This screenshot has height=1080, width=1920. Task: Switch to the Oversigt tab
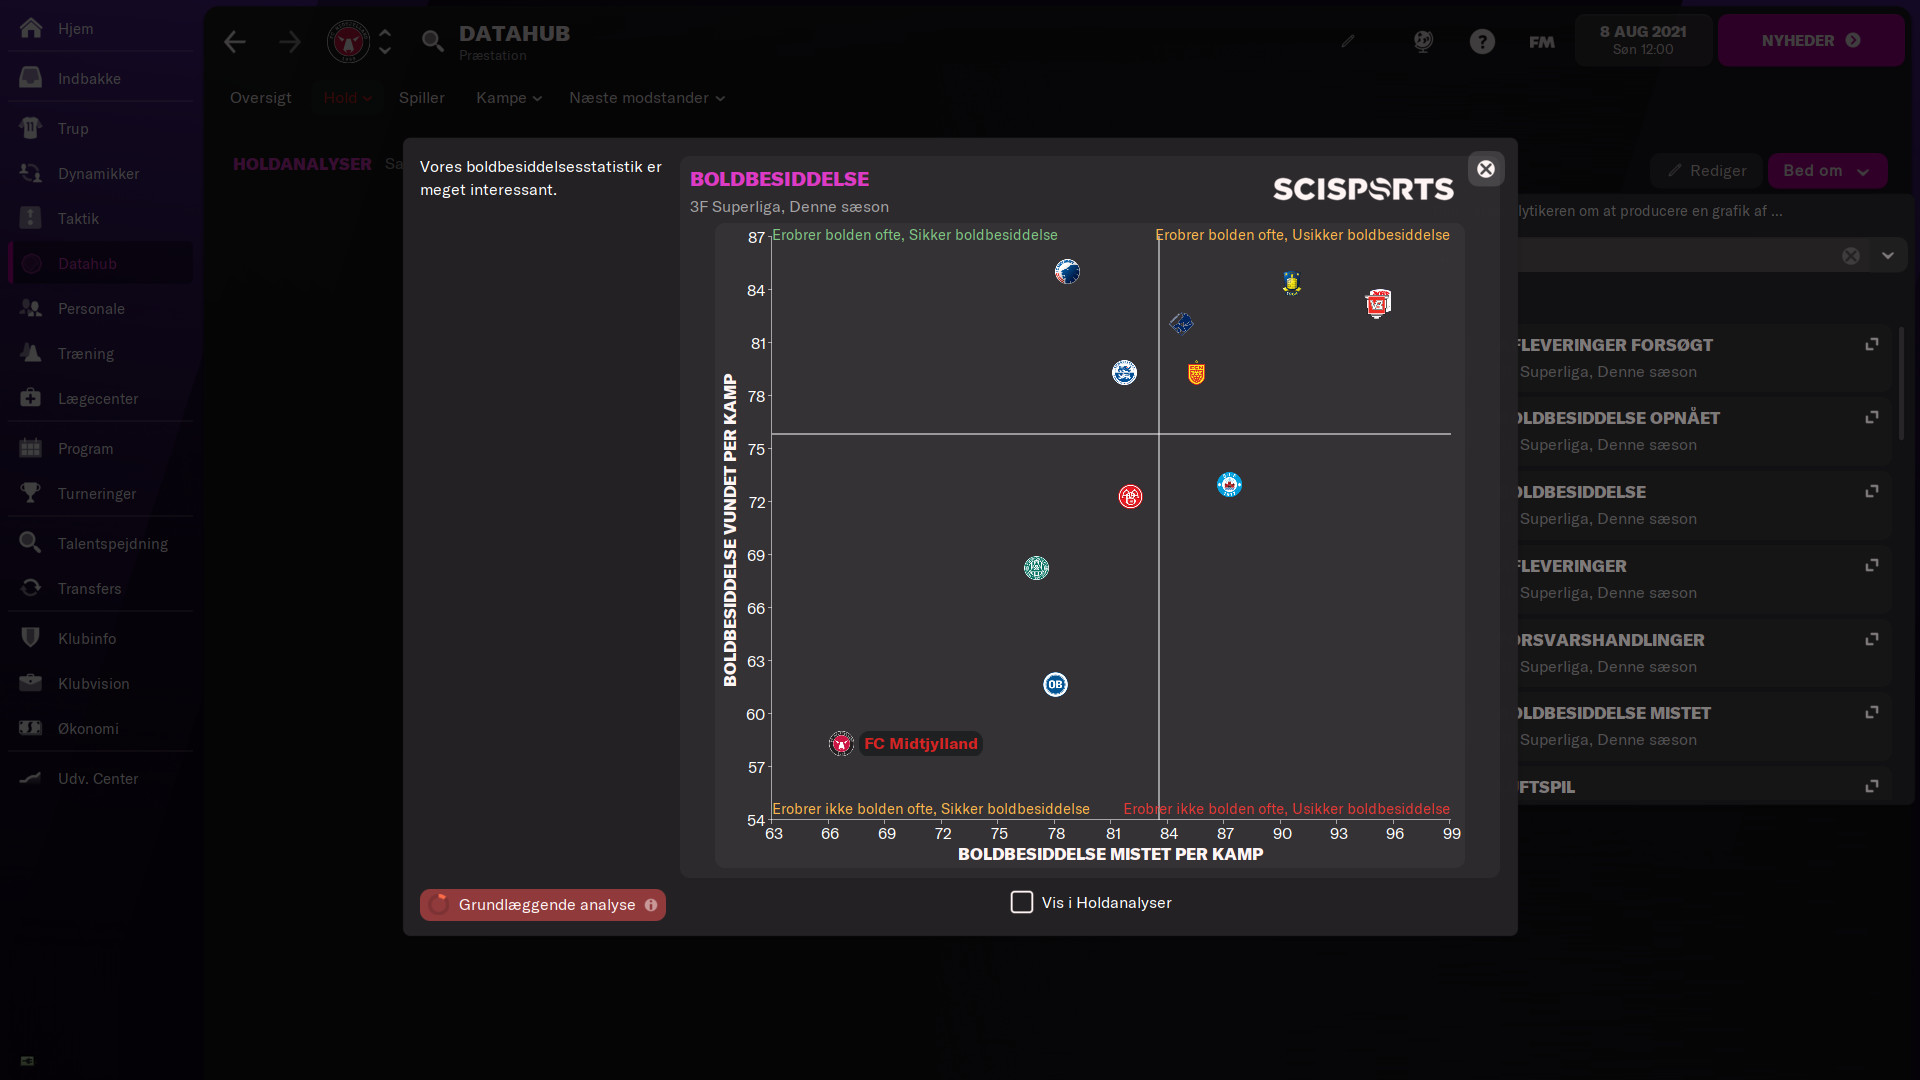[x=260, y=98]
